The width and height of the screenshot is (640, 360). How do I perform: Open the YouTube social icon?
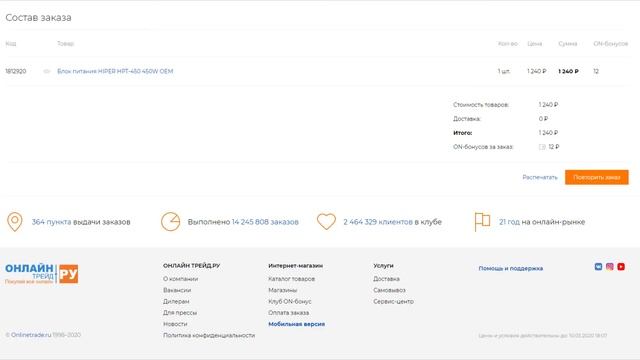coord(621,267)
